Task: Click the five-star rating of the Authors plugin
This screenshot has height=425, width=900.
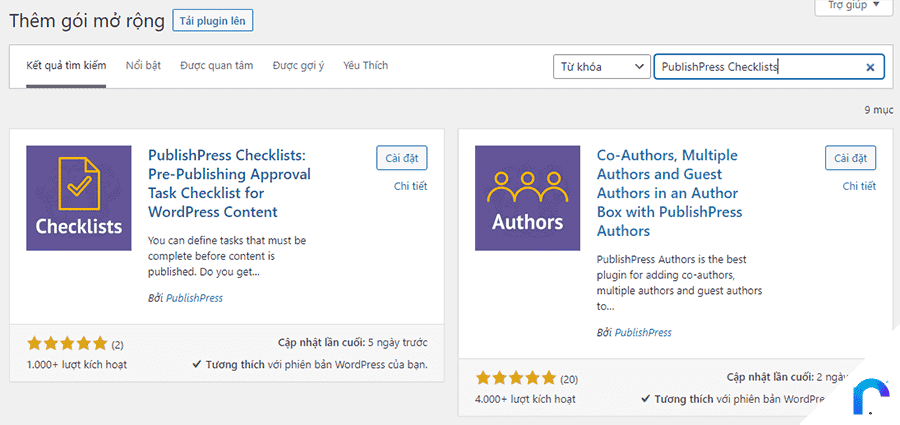Action: click(515, 378)
